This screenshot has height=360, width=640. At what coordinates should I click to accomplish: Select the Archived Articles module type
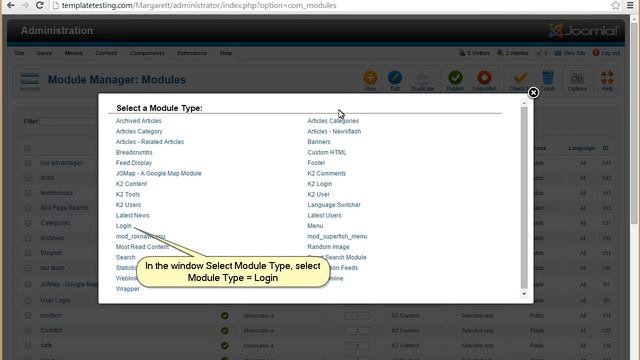138,121
